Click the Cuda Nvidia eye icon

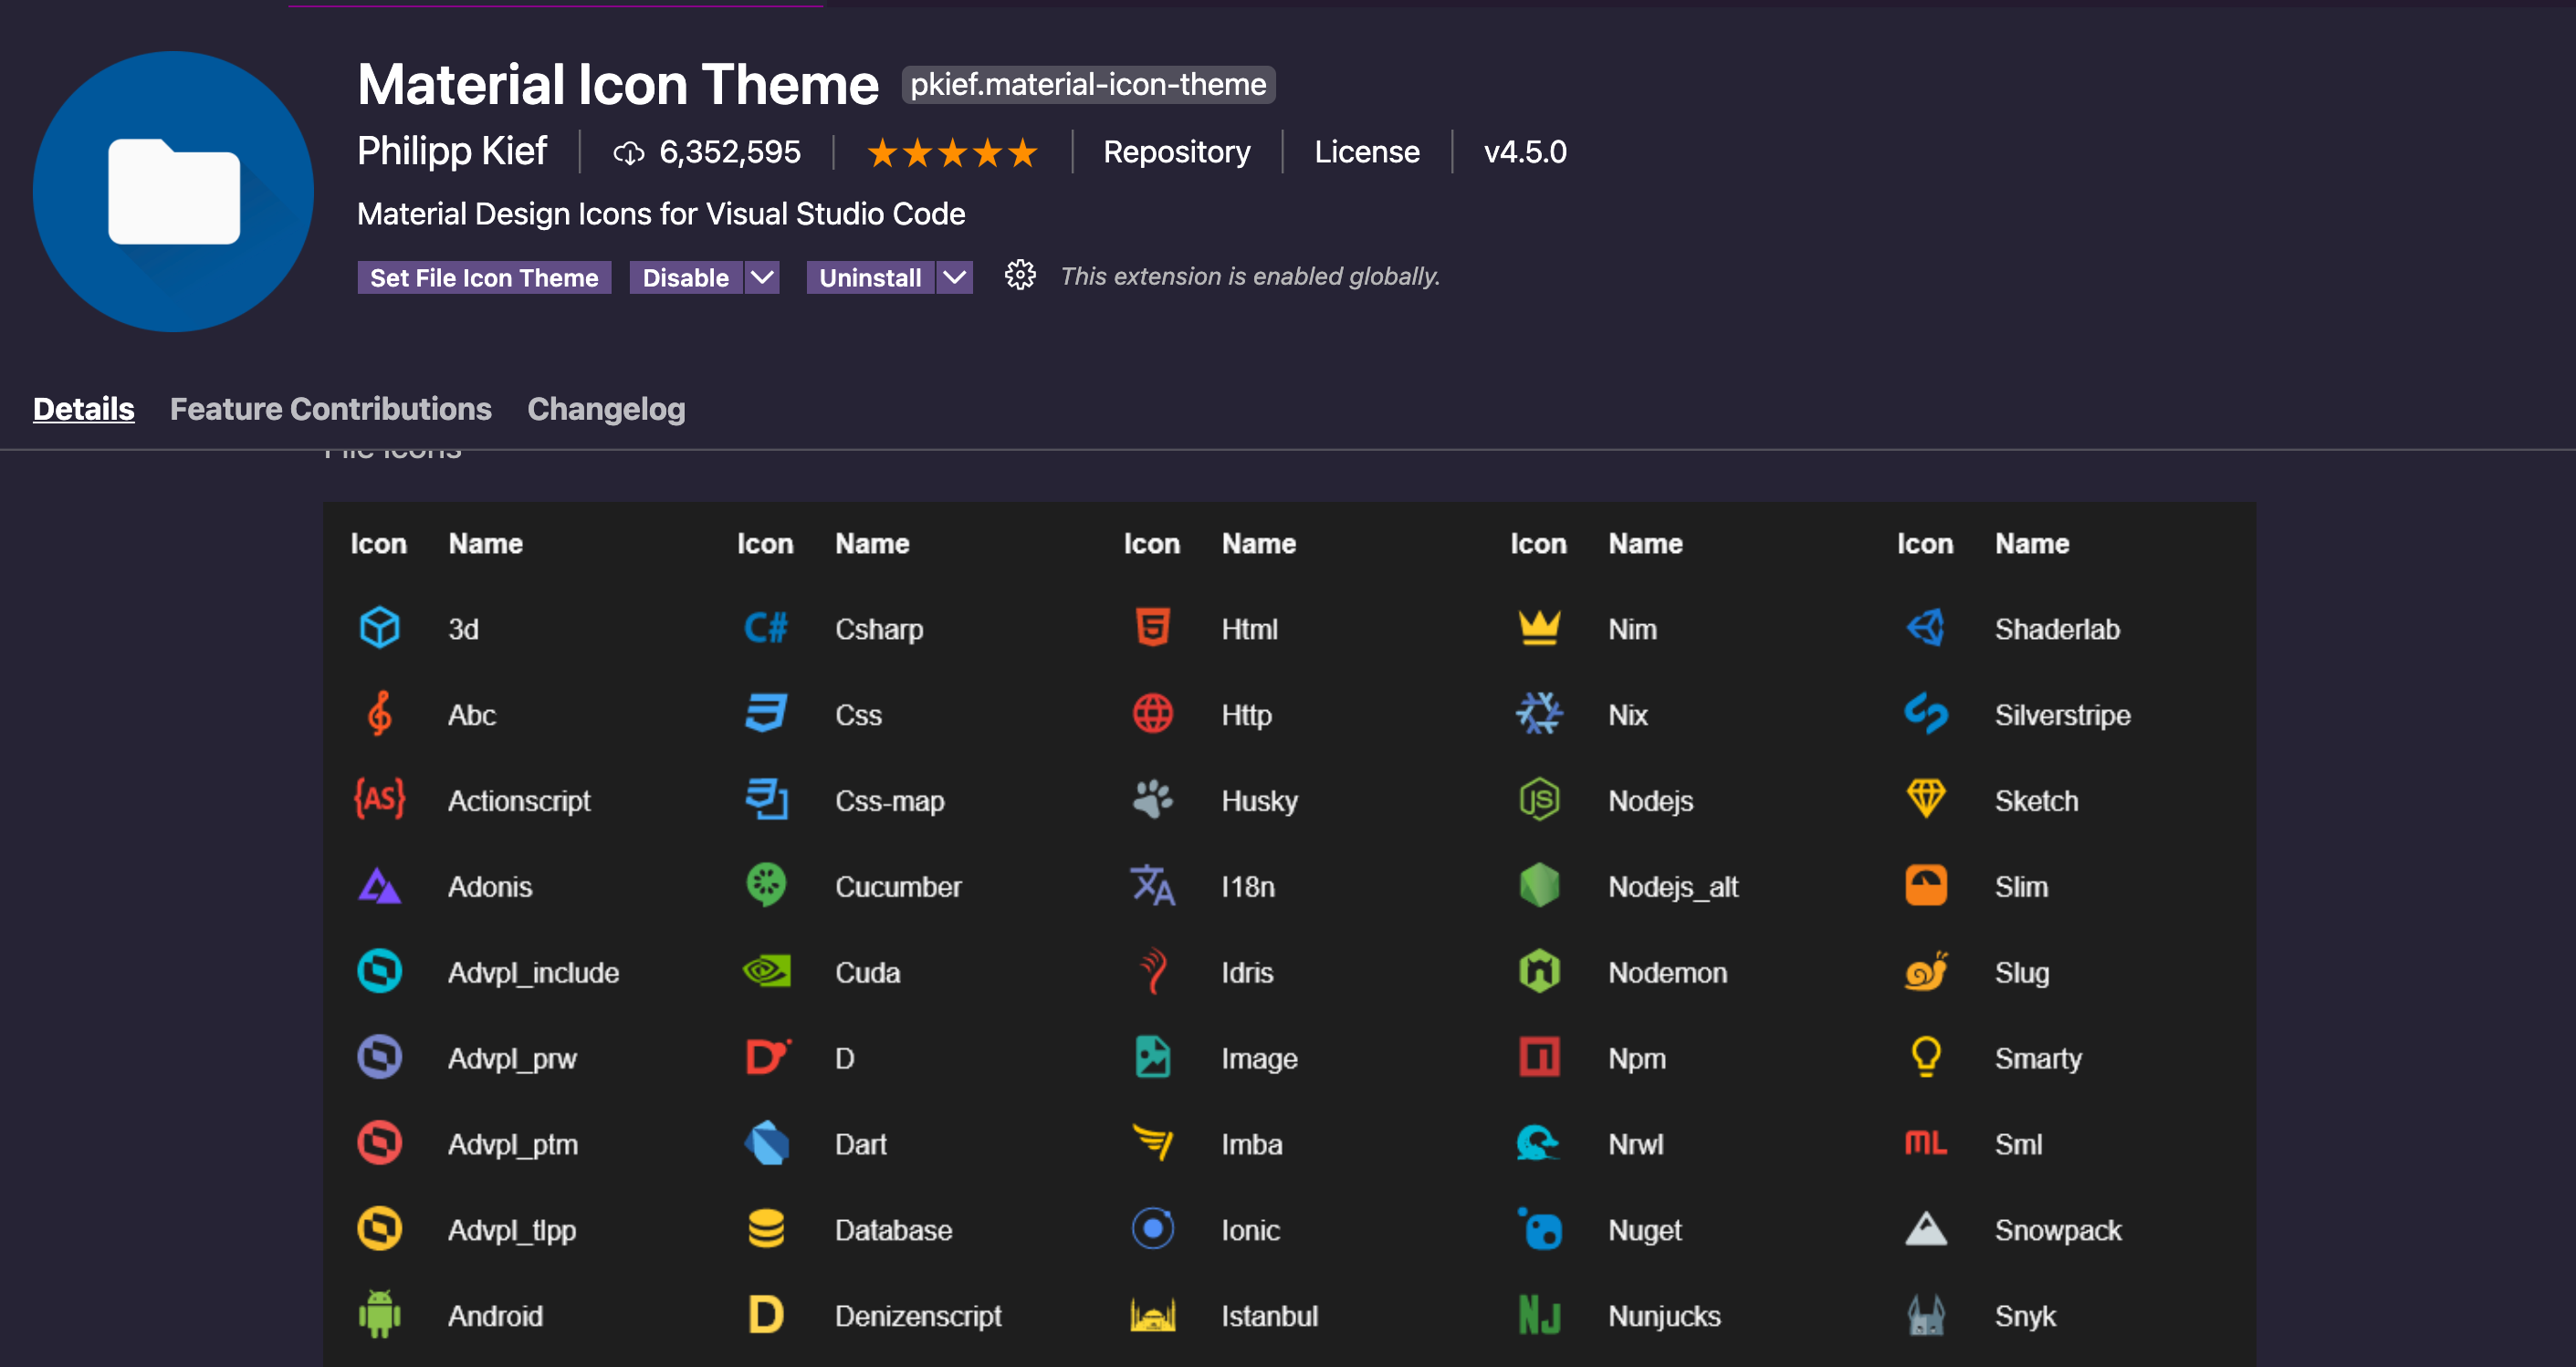[x=766, y=971]
